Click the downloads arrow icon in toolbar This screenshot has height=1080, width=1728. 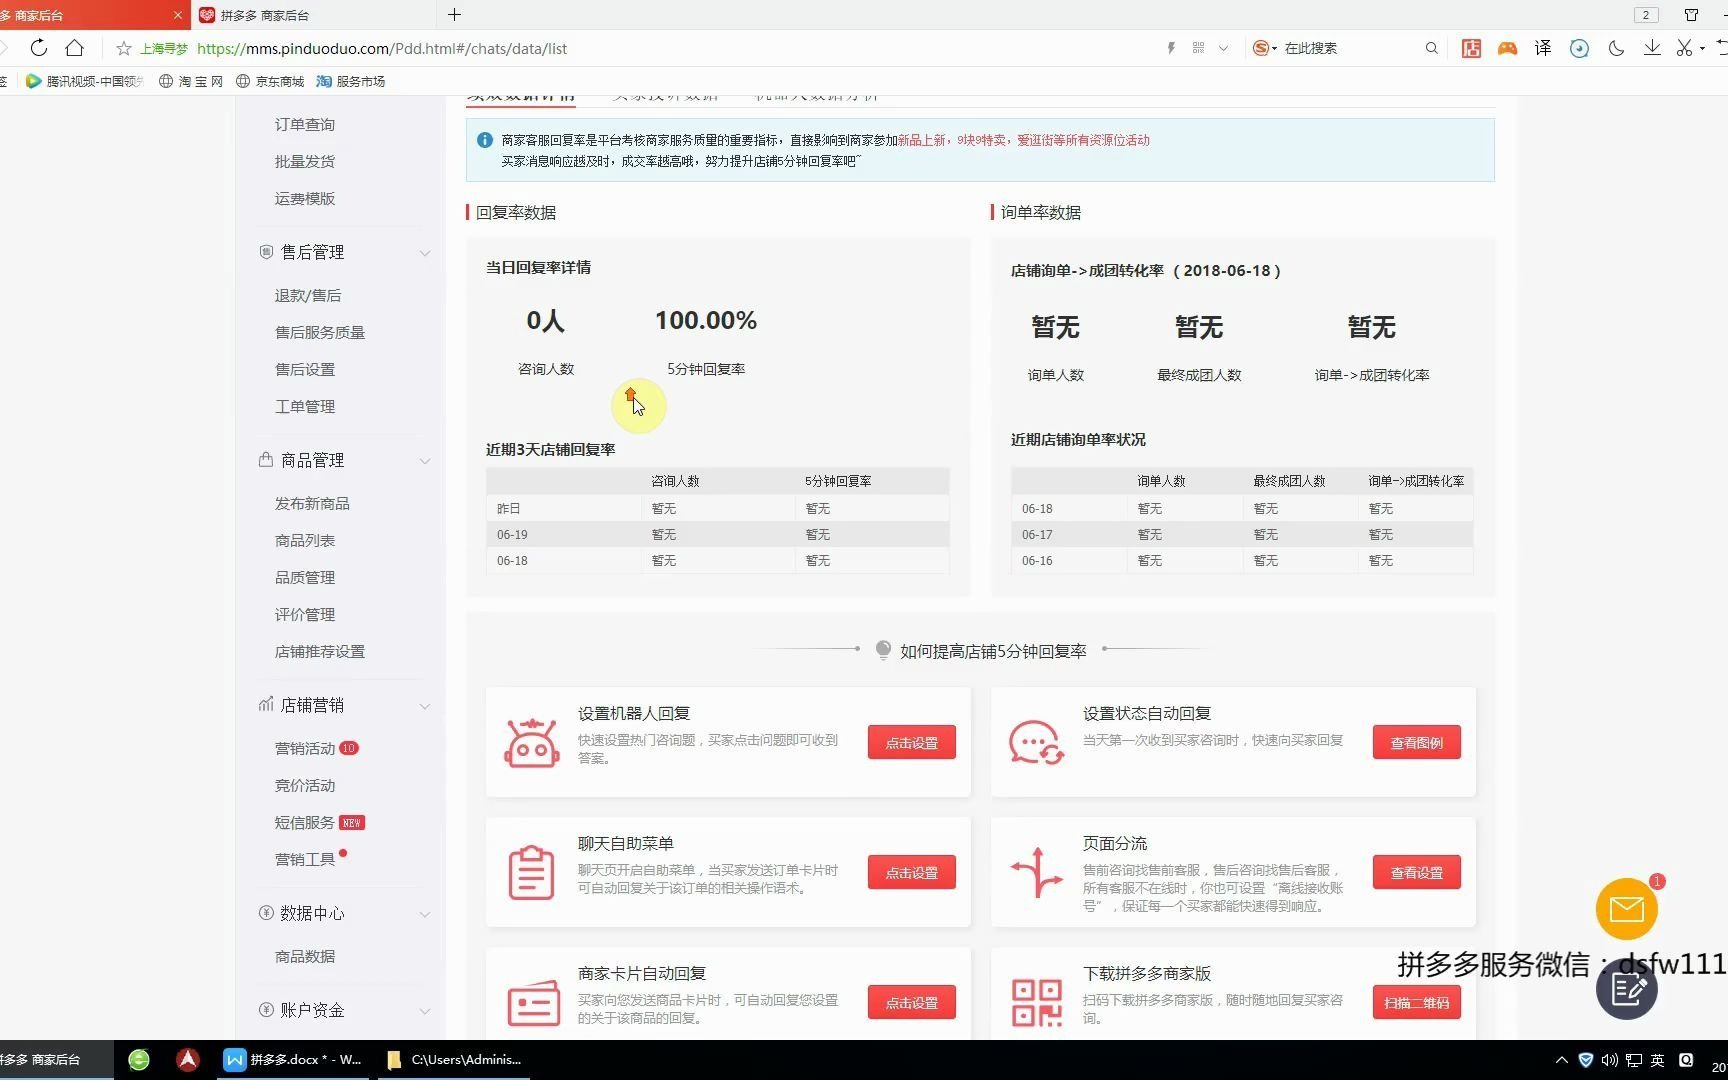(1651, 47)
